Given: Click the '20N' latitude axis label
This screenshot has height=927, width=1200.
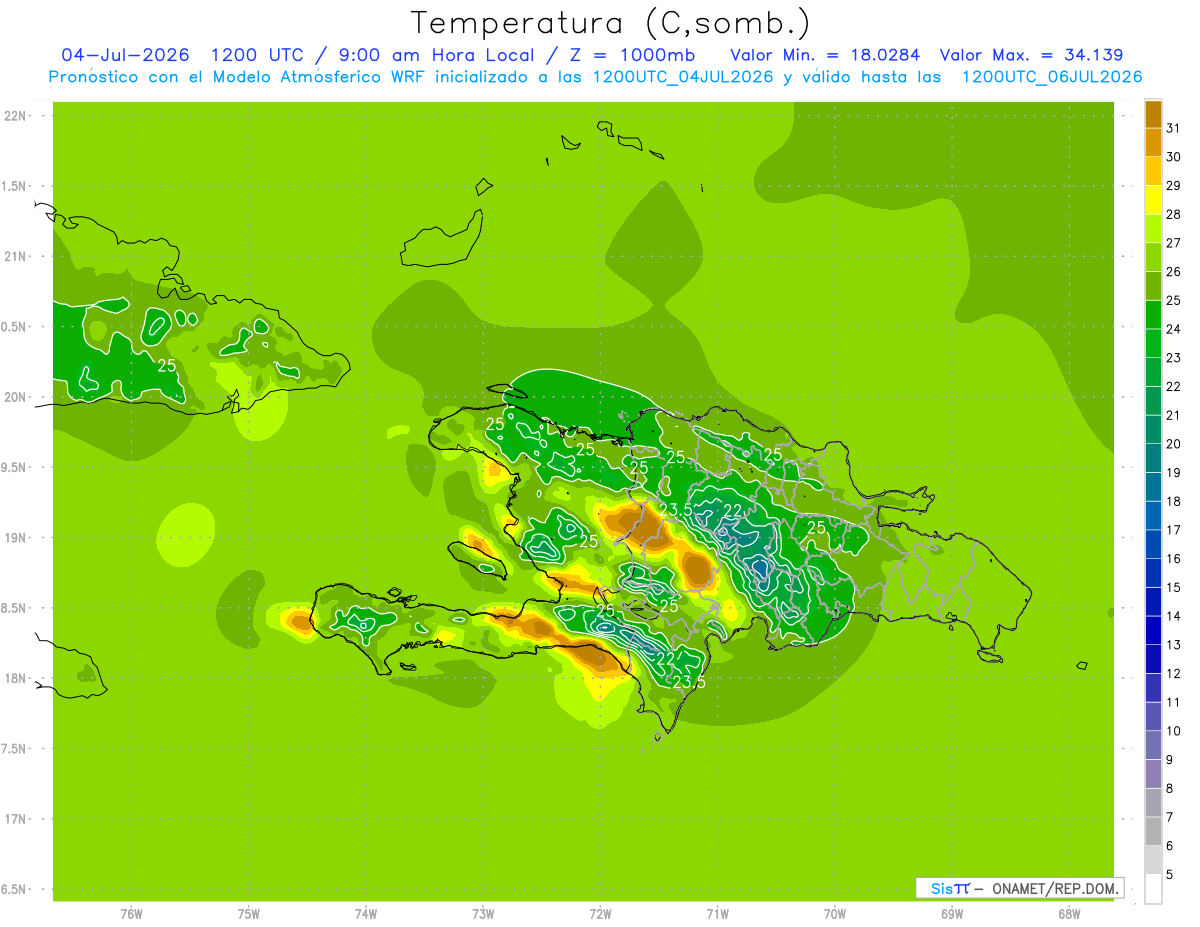Looking at the screenshot, I should tap(15, 397).
